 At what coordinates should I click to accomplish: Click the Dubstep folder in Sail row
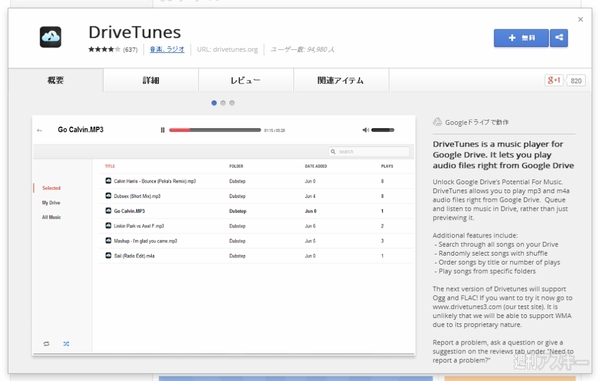237,256
